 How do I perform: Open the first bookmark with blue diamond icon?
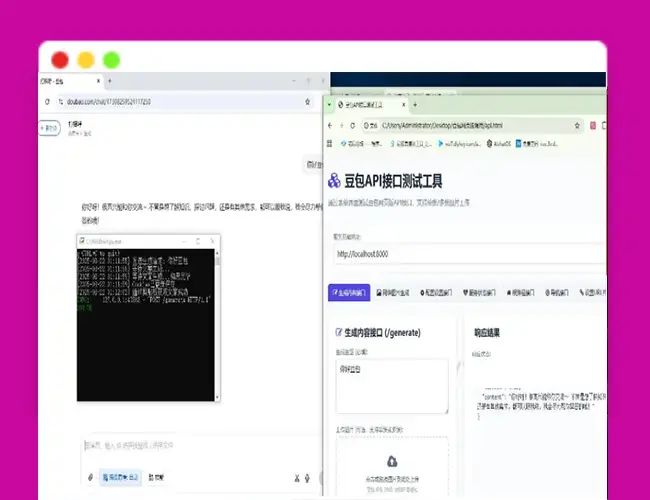pos(361,143)
